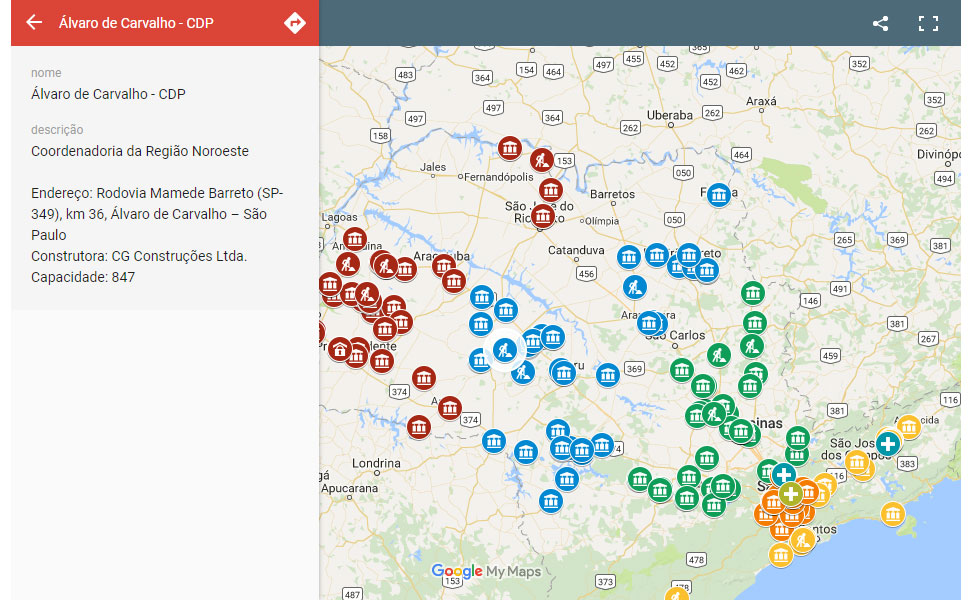Viewport: 968px width, 605px height.
Task: Click the Google My Maps logo
Action: (x=486, y=572)
